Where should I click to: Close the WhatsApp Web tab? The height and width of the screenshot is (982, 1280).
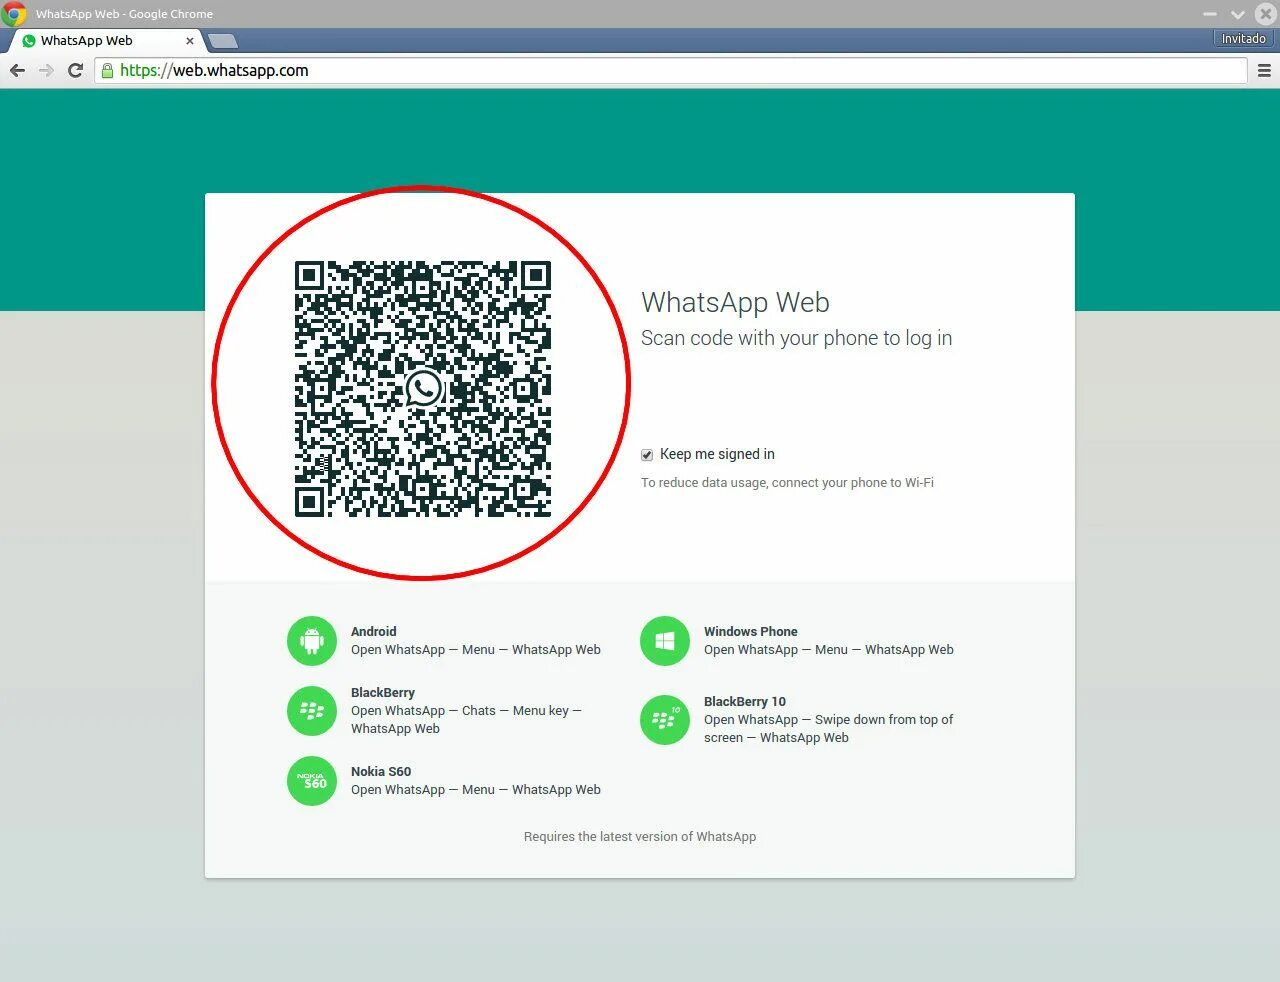[190, 41]
